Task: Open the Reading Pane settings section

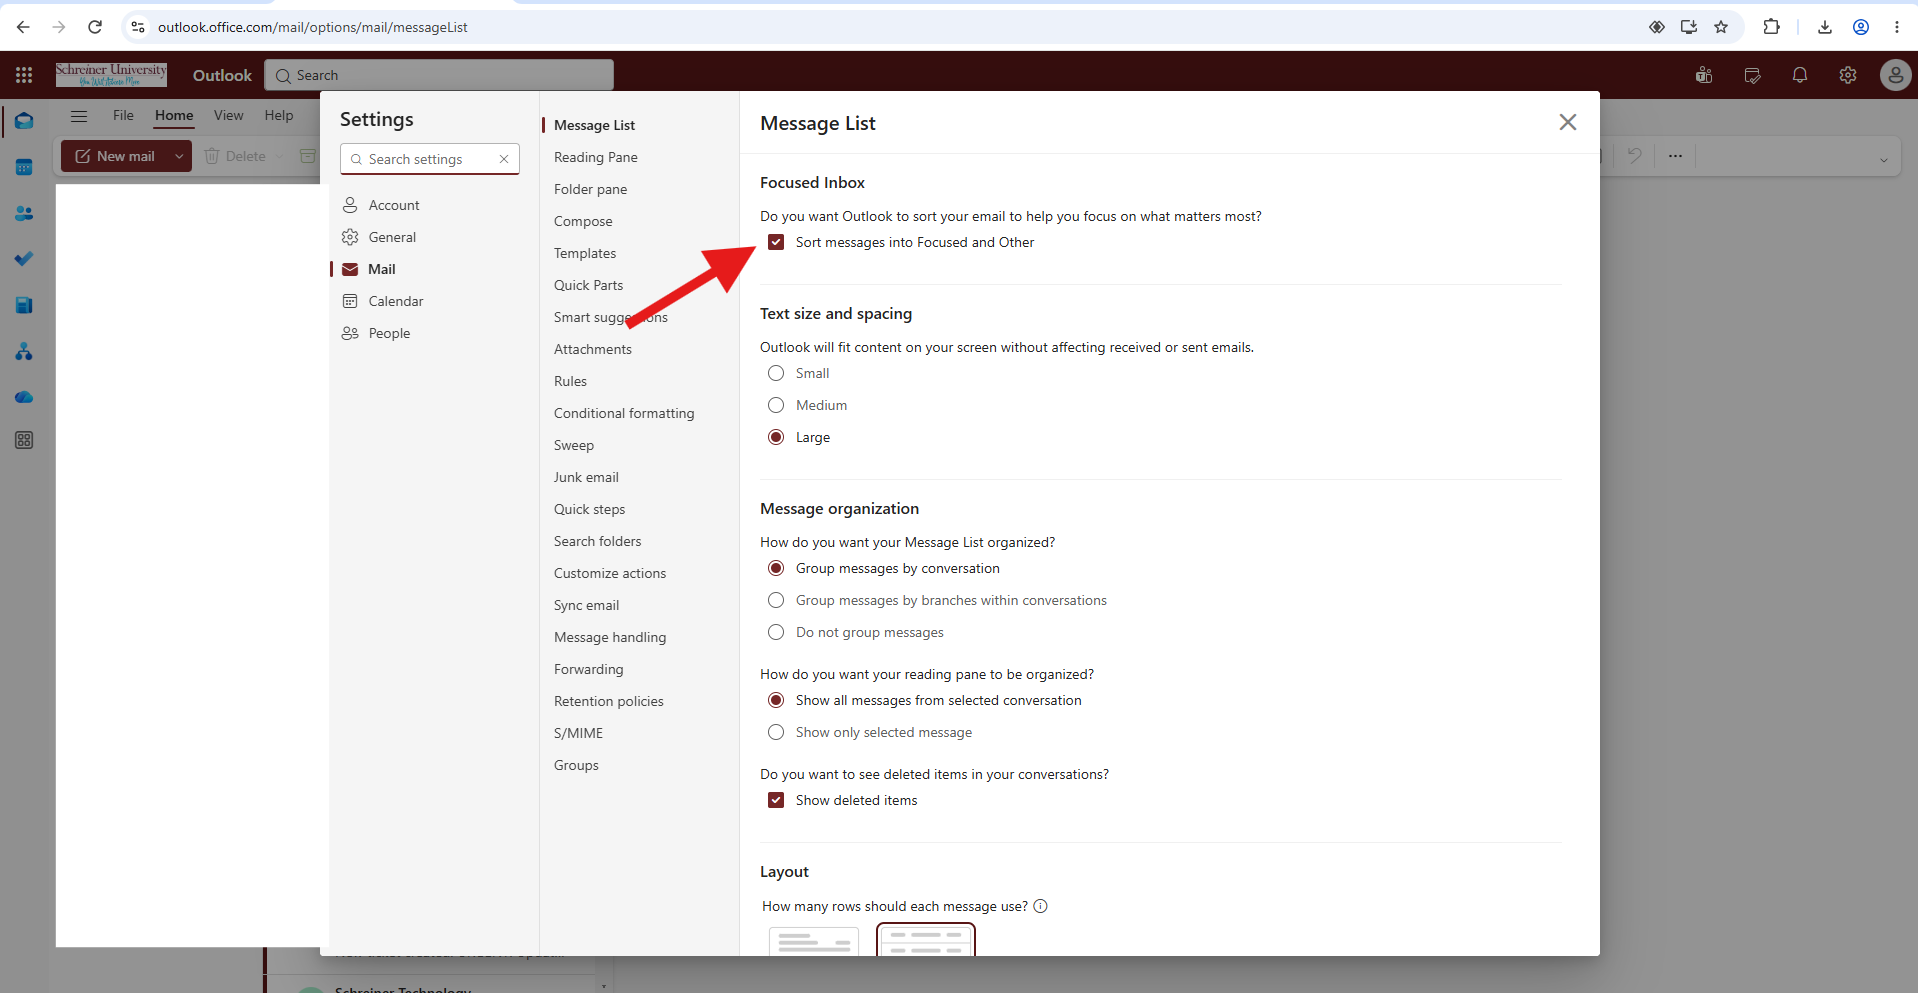Action: pyautogui.click(x=596, y=157)
